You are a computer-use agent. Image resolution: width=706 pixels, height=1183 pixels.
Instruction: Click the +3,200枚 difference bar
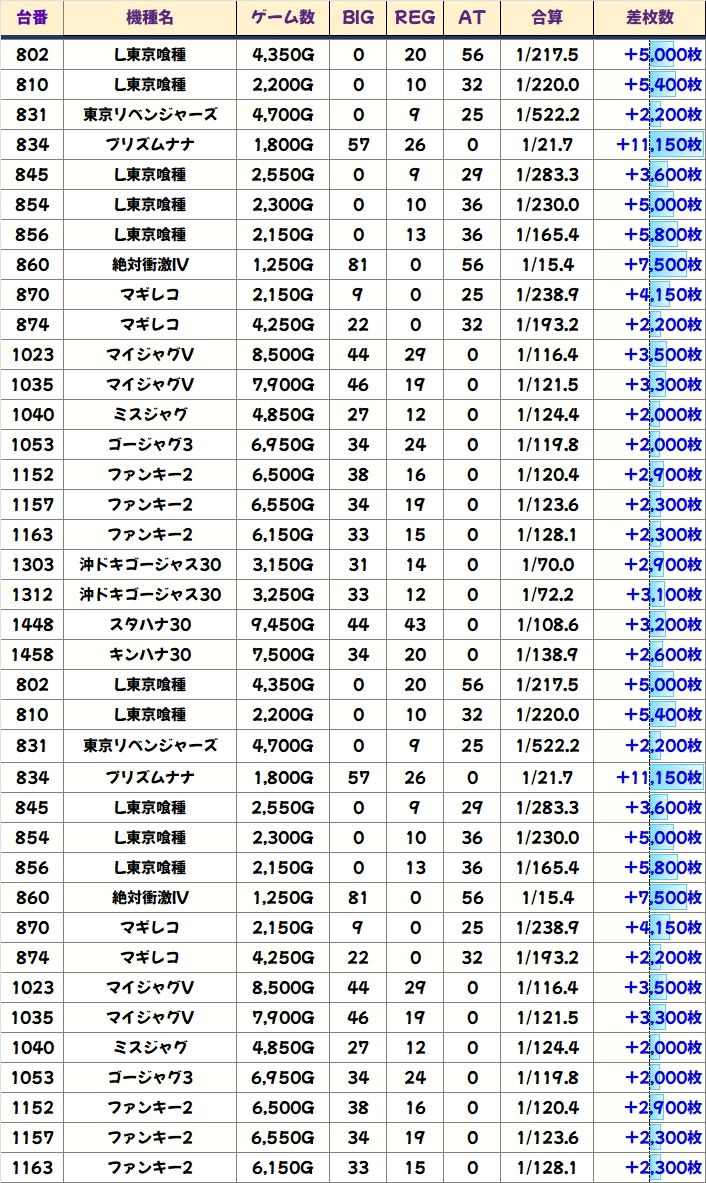663,625
